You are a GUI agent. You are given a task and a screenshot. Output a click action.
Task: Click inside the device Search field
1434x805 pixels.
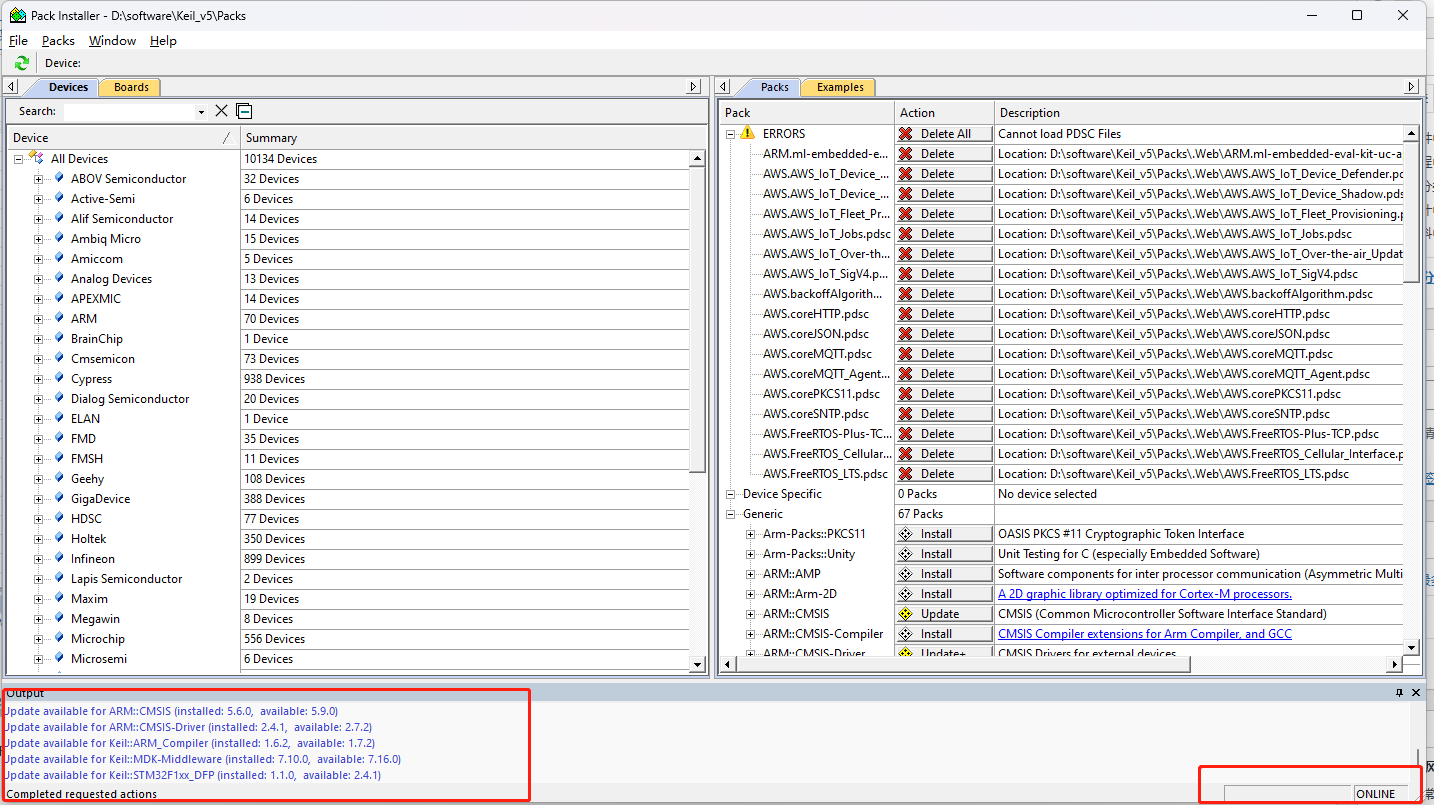[128, 111]
